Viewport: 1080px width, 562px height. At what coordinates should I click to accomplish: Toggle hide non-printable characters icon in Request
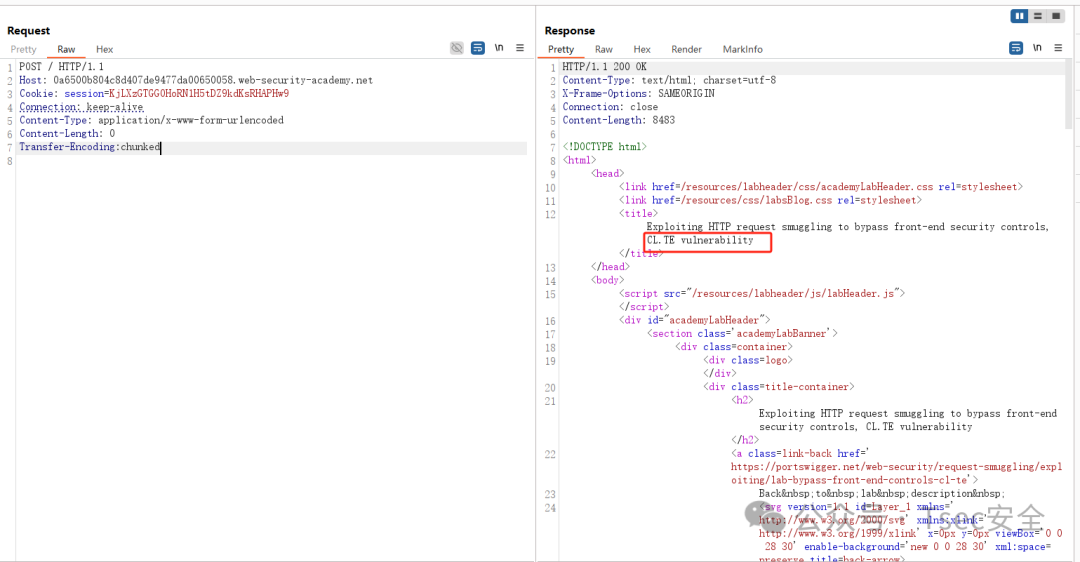pos(457,48)
